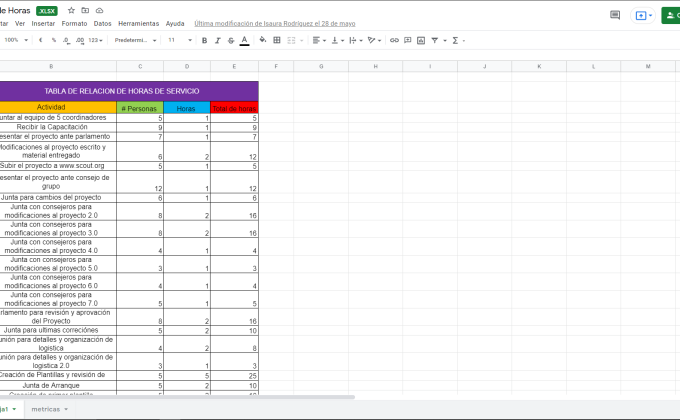Open horizontal alignment options
The width and height of the screenshot is (680, 420).
(319, 40)
